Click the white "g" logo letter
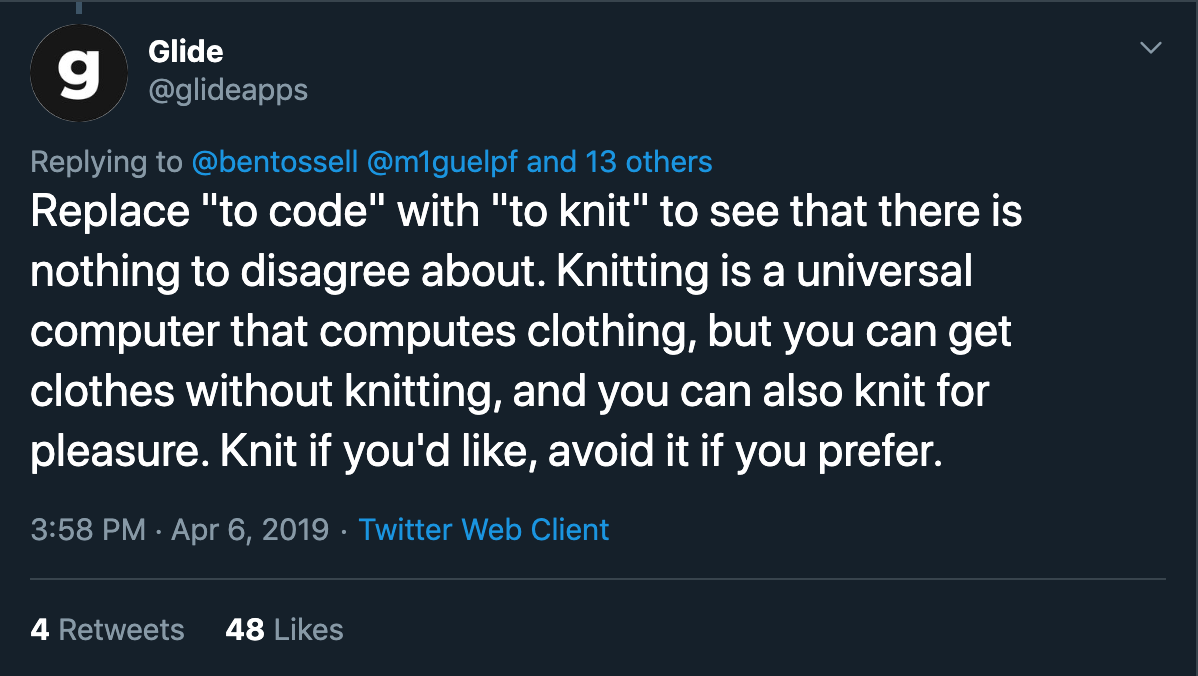 point(76,72)
